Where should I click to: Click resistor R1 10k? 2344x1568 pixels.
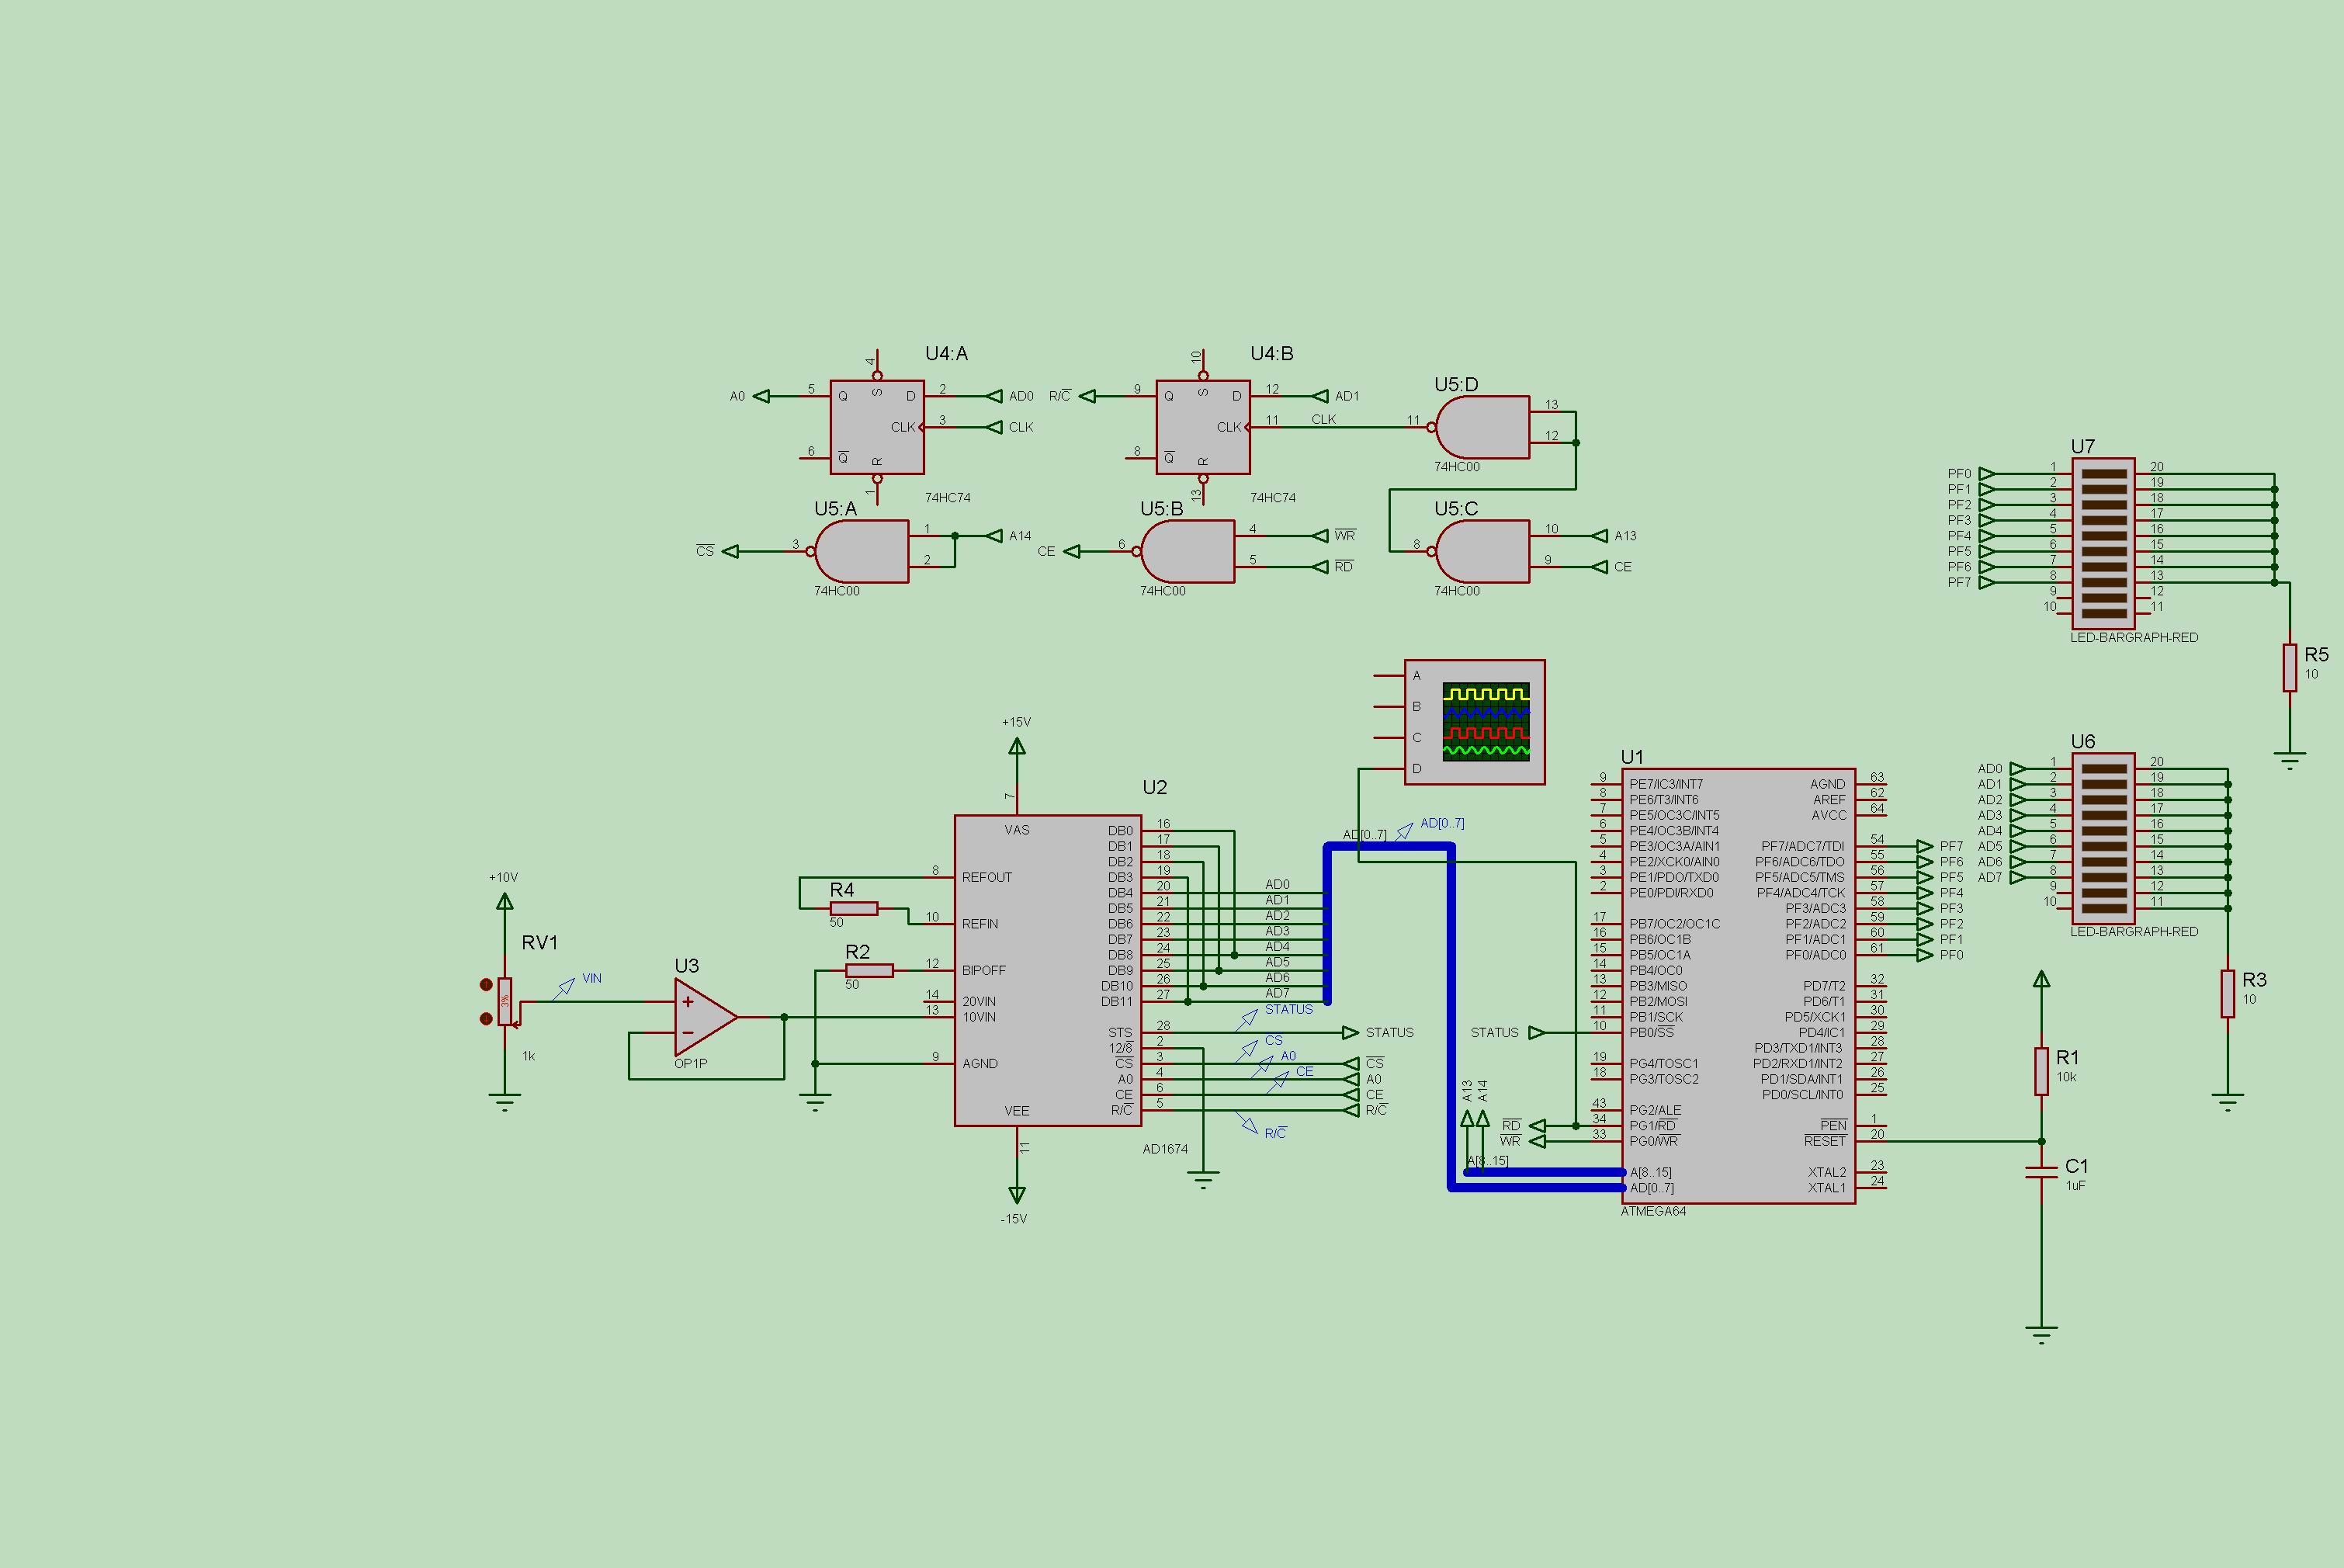pyautogui.click(x=2041, y=1072)
